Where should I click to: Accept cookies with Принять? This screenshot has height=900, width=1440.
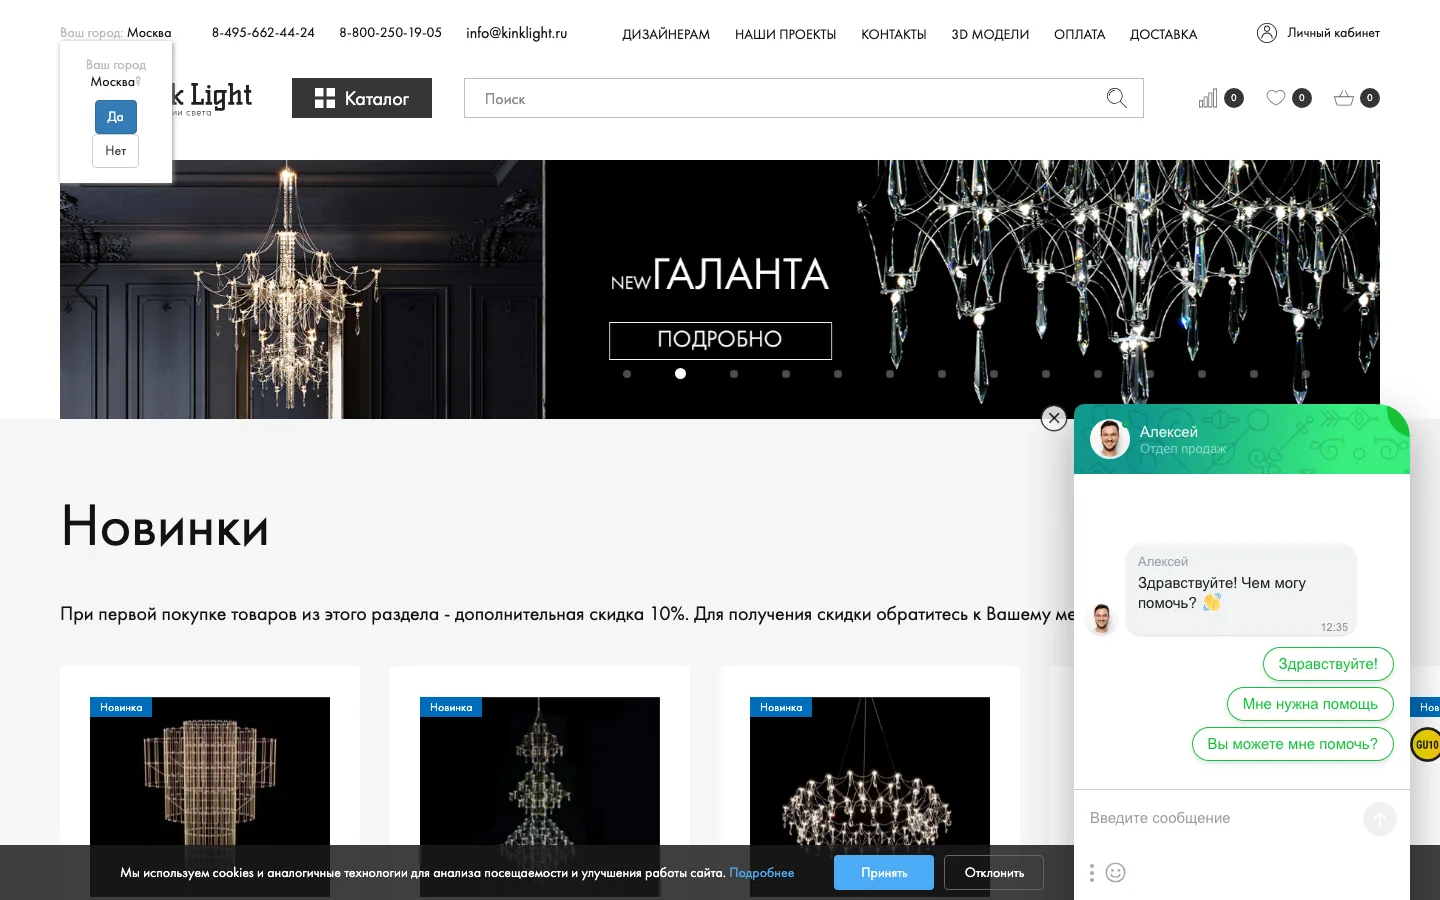click(884, 872)
